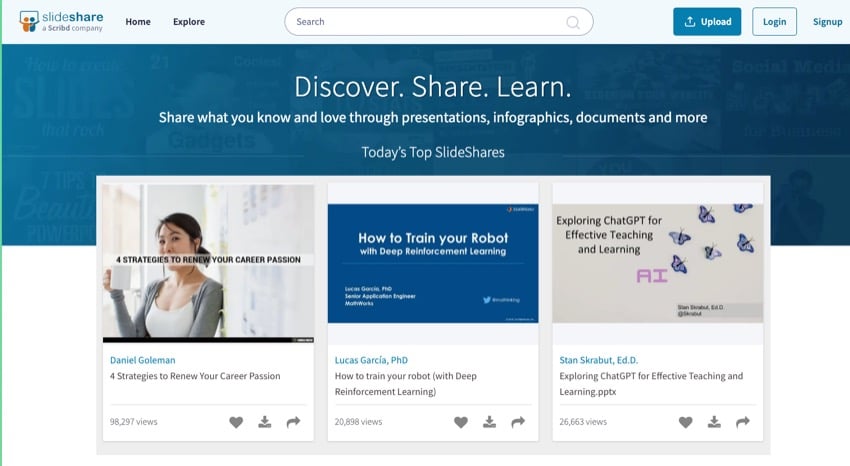Click the SlideShare logo
The height and width of the screenshot is (466, 850).
(x=58, y=21)
